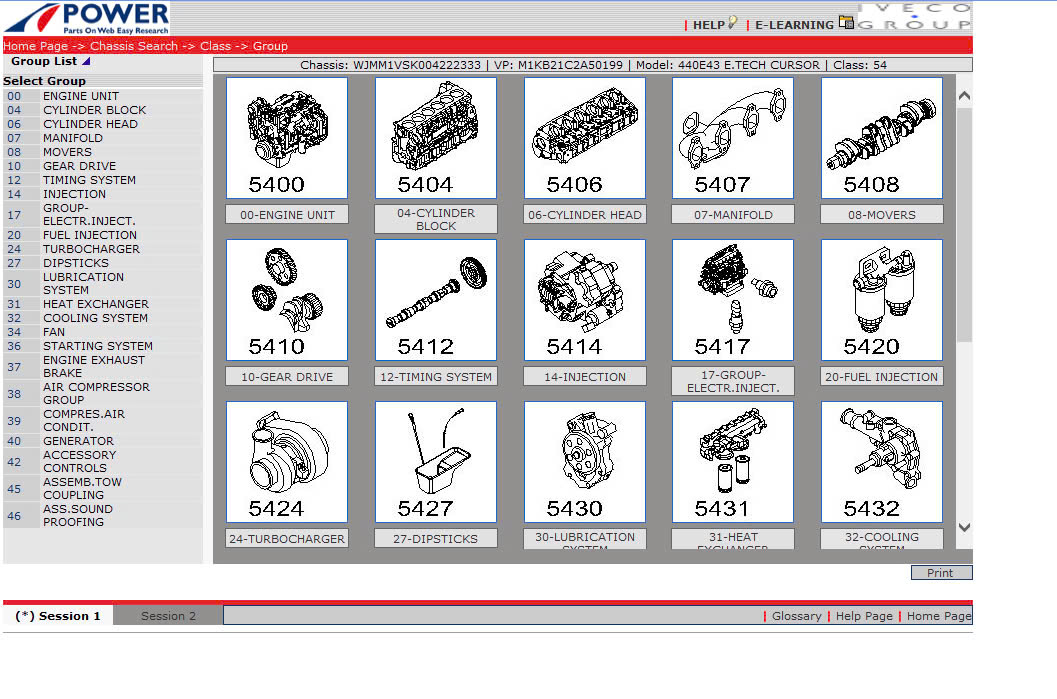The image size is (1057, 699).
Task: Click the 07-MANIFOLD button
Action: [733, 214]
